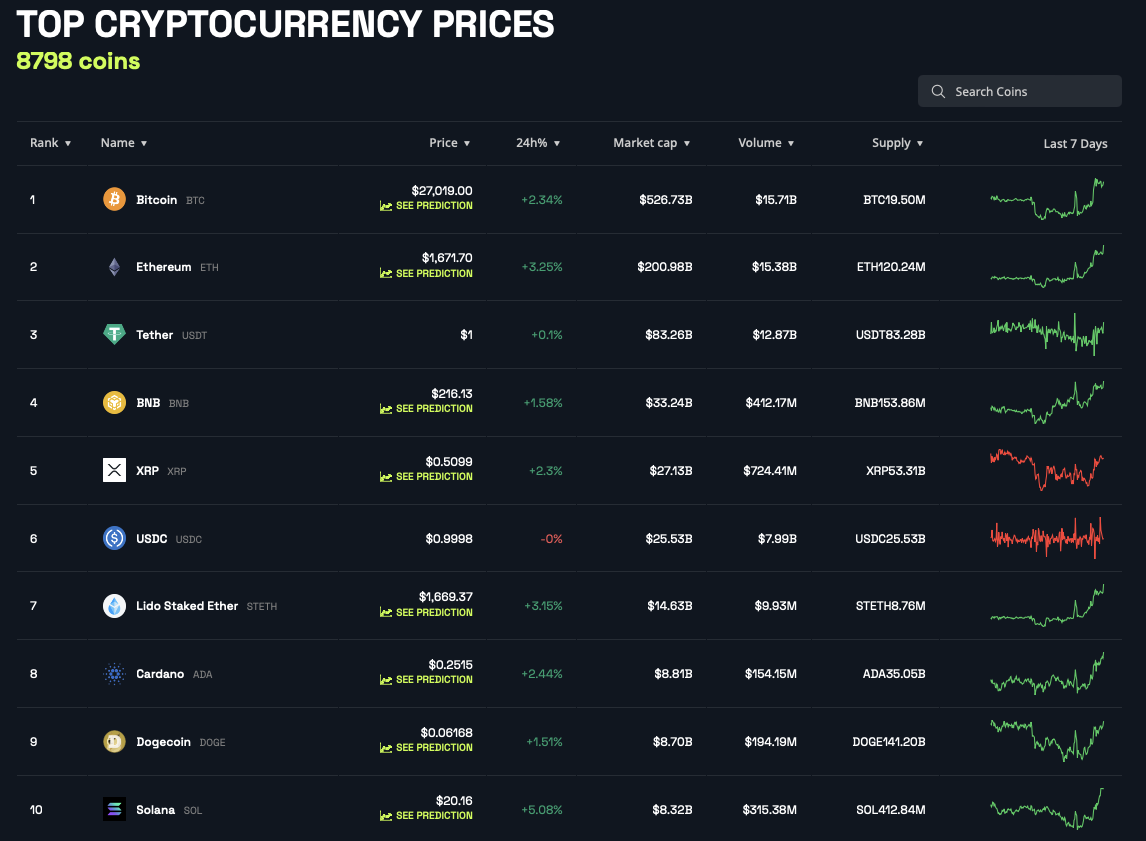1146x841 pixels.
Task: Open Bitcoin's SEE PREDICTION link
Action: (426, 206)
